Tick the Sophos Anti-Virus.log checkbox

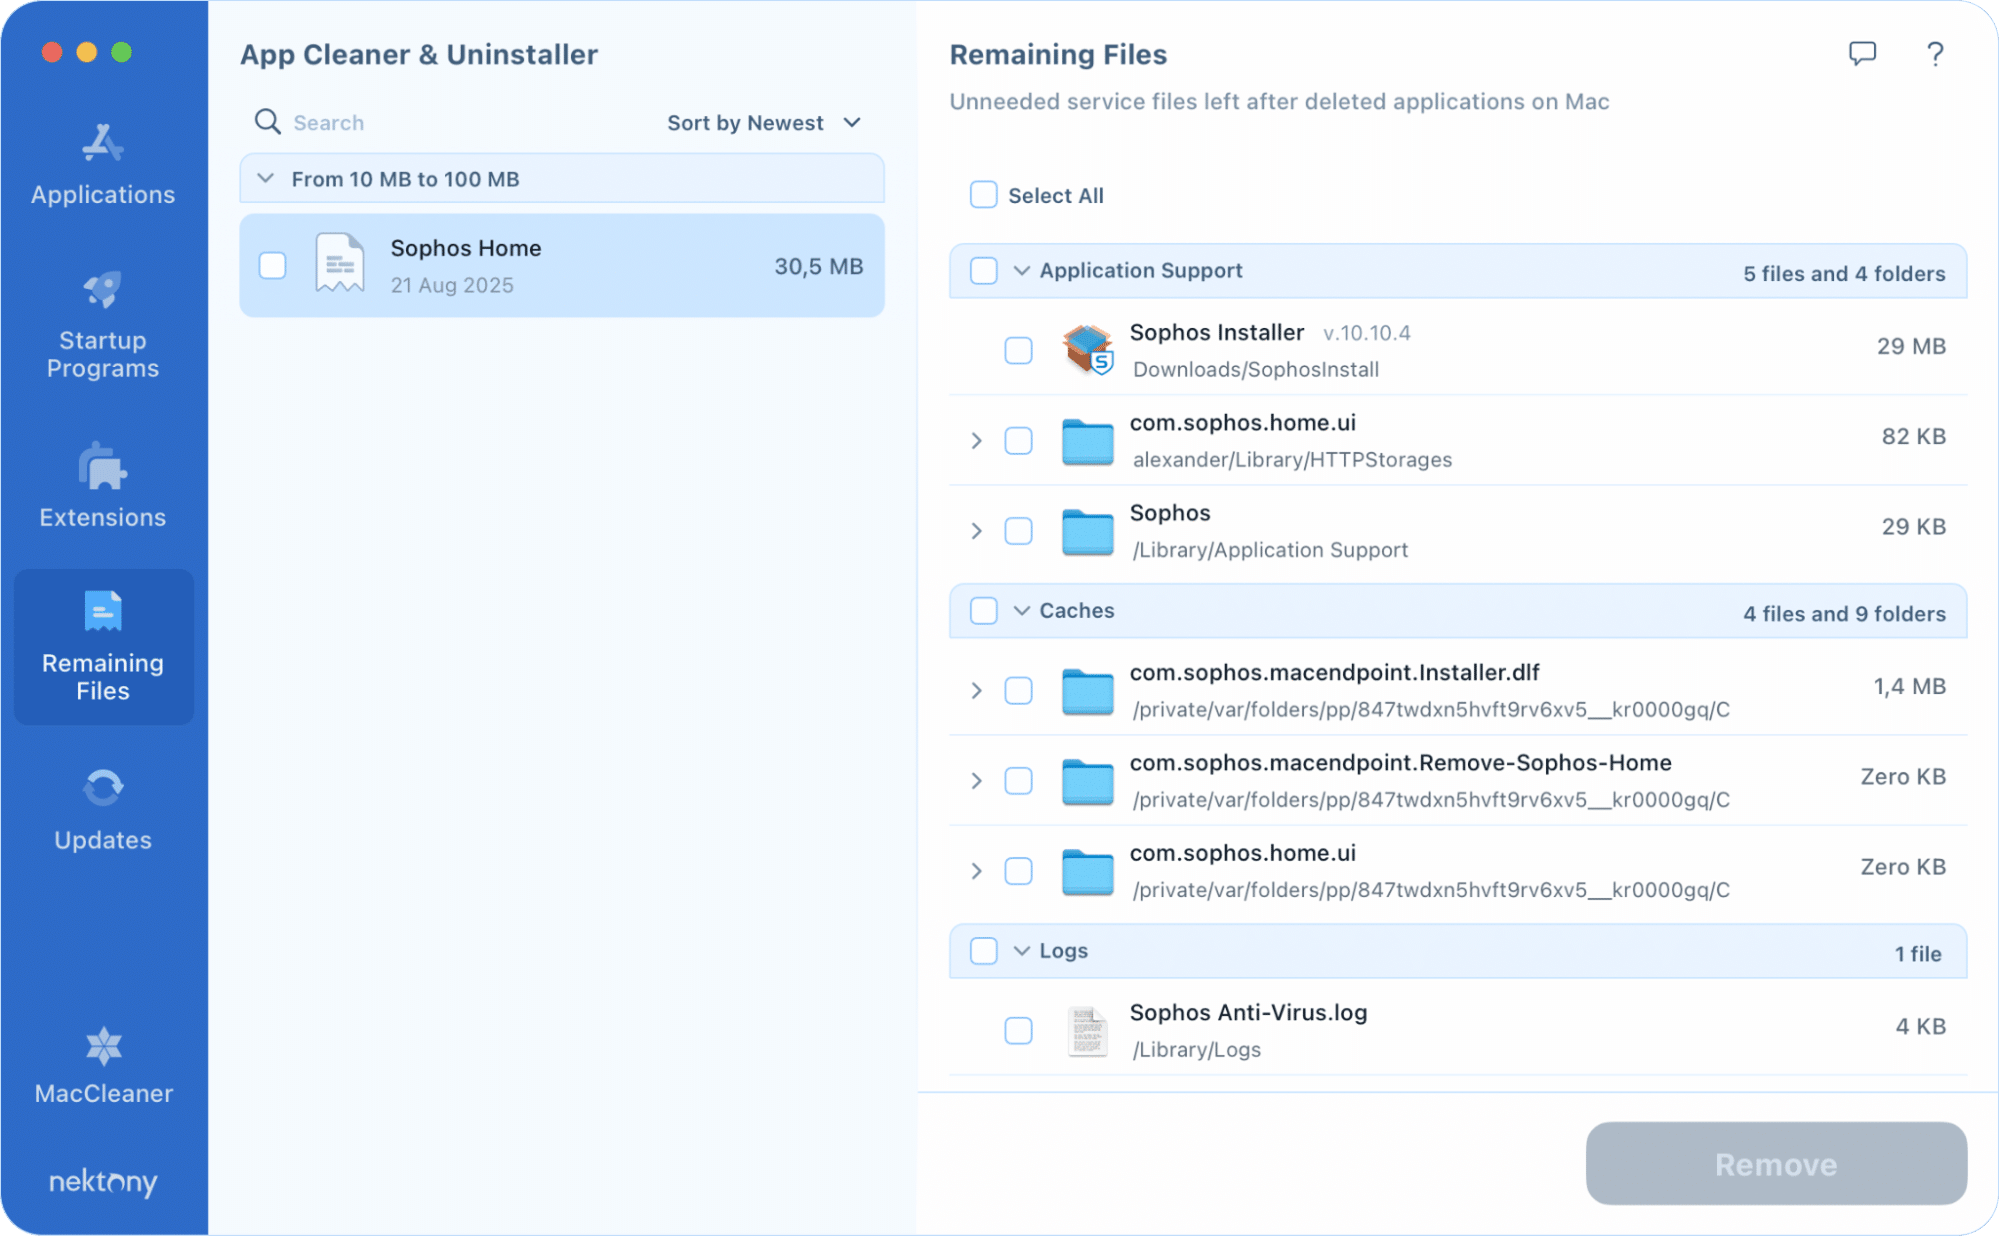[1018, 1030]
